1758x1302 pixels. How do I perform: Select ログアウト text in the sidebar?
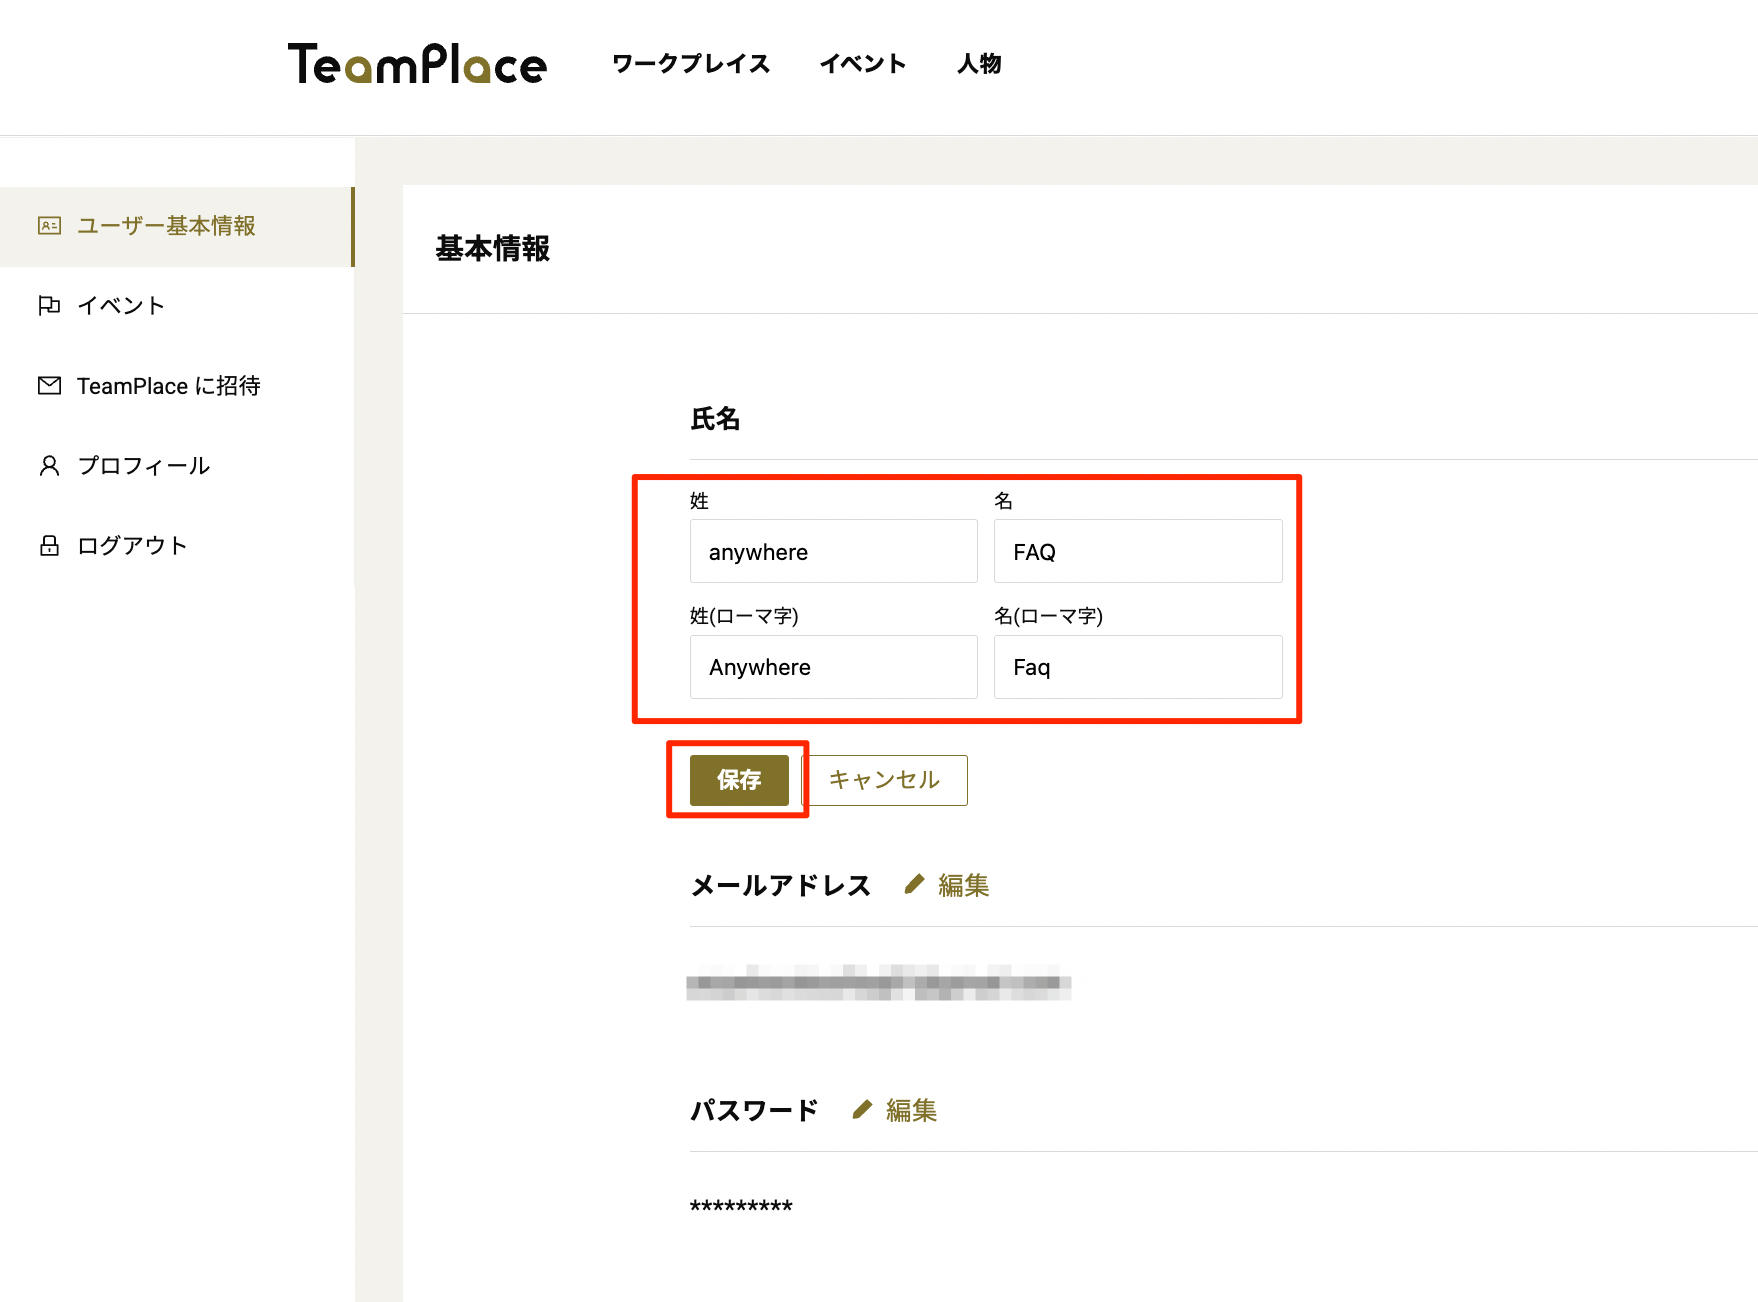click(x=132, y=545)
